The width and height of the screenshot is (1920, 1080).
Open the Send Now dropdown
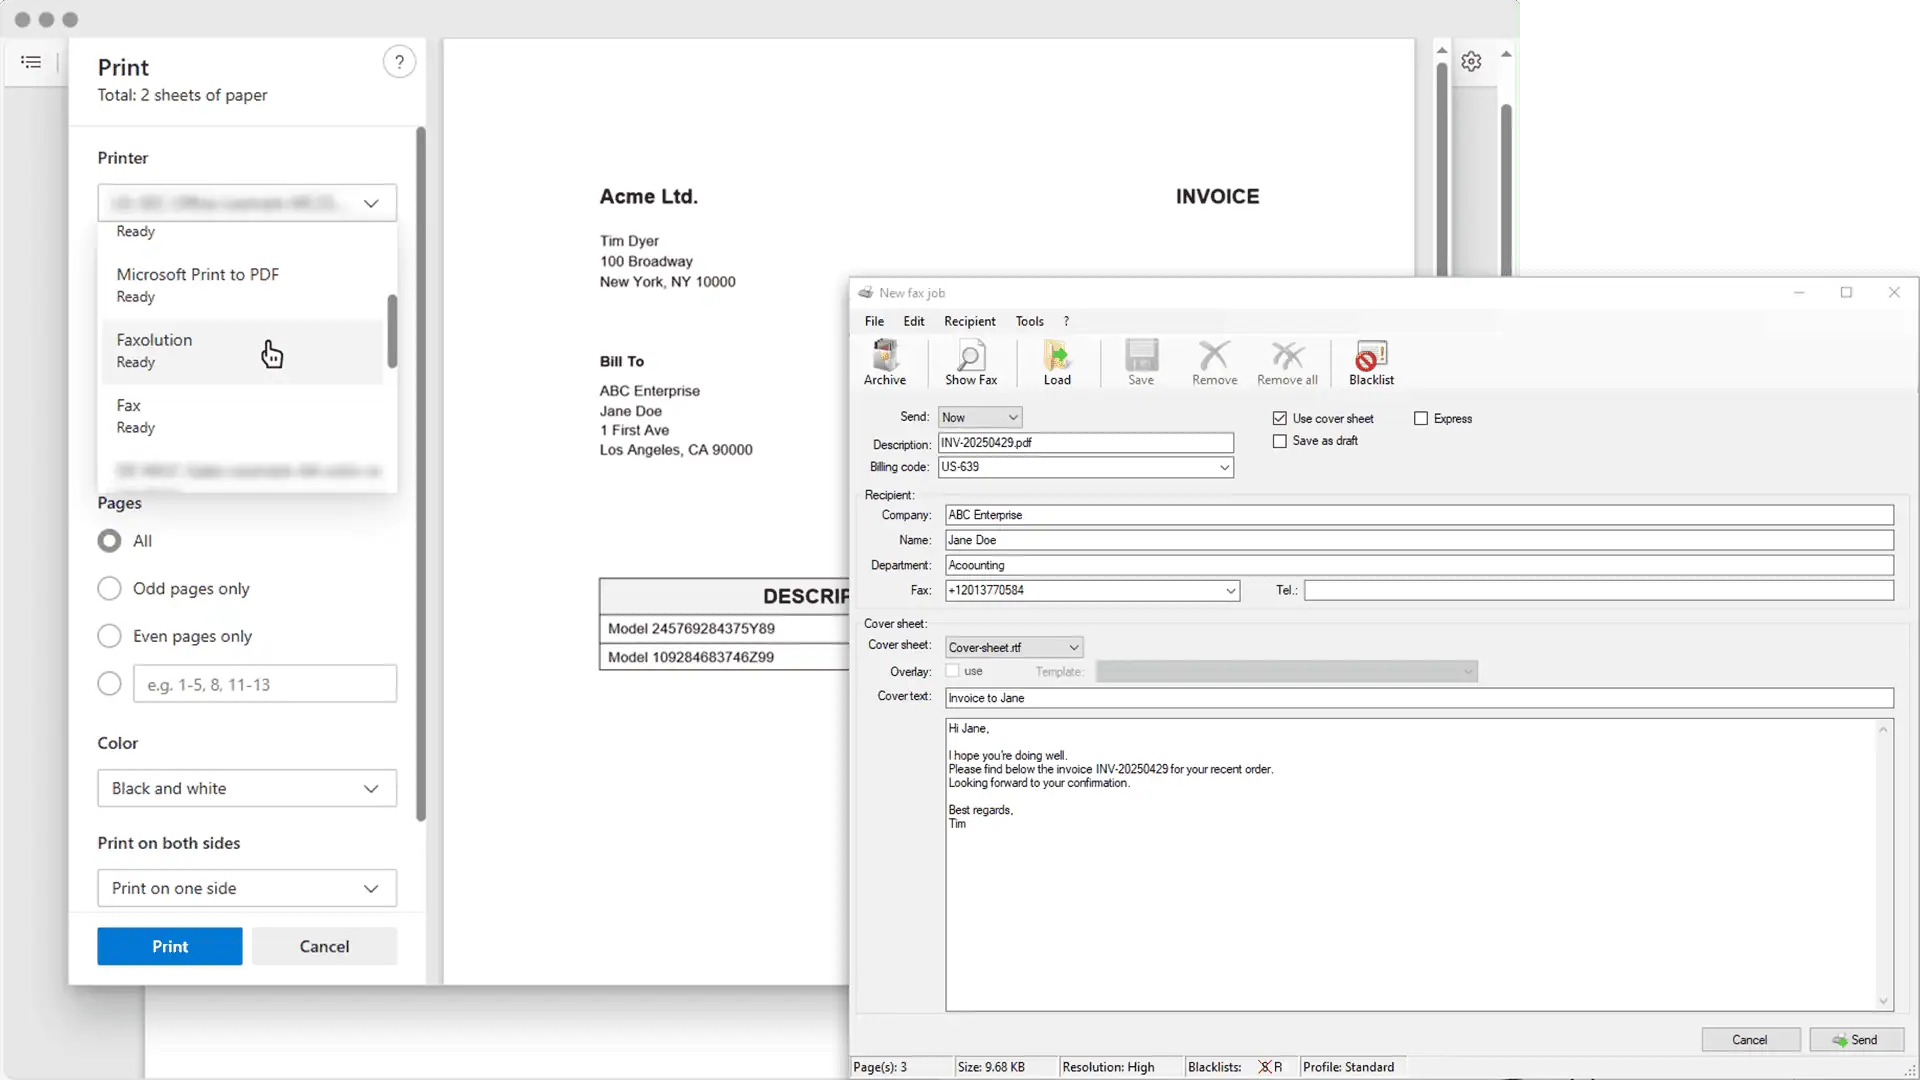point(980,417)
